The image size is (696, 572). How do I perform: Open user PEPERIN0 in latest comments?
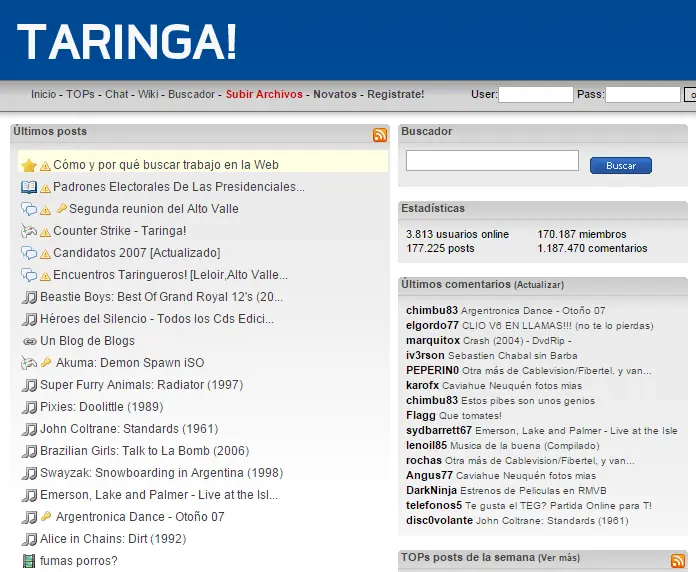coord(432,371)
